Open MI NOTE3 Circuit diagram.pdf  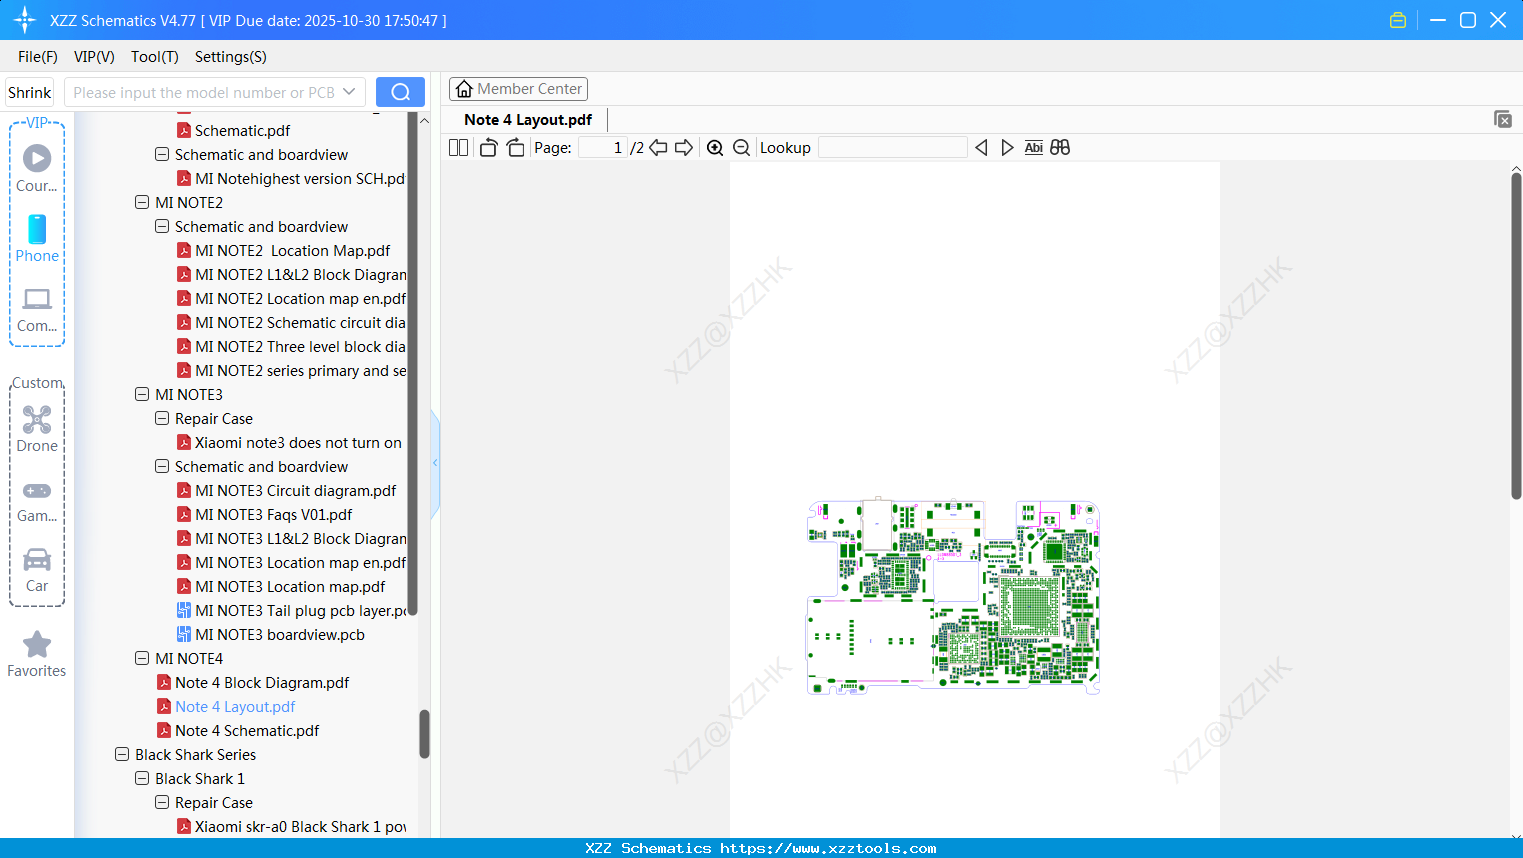[x=287, y=490]
